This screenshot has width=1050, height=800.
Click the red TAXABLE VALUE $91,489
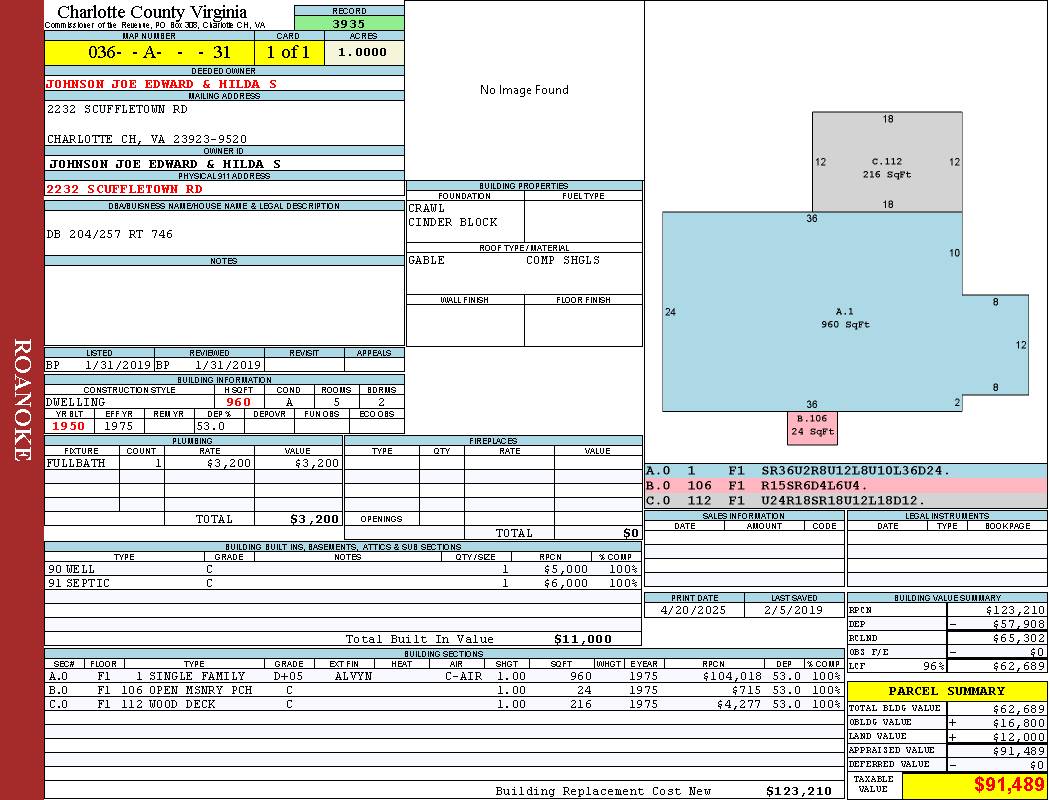click(1009, 785)
